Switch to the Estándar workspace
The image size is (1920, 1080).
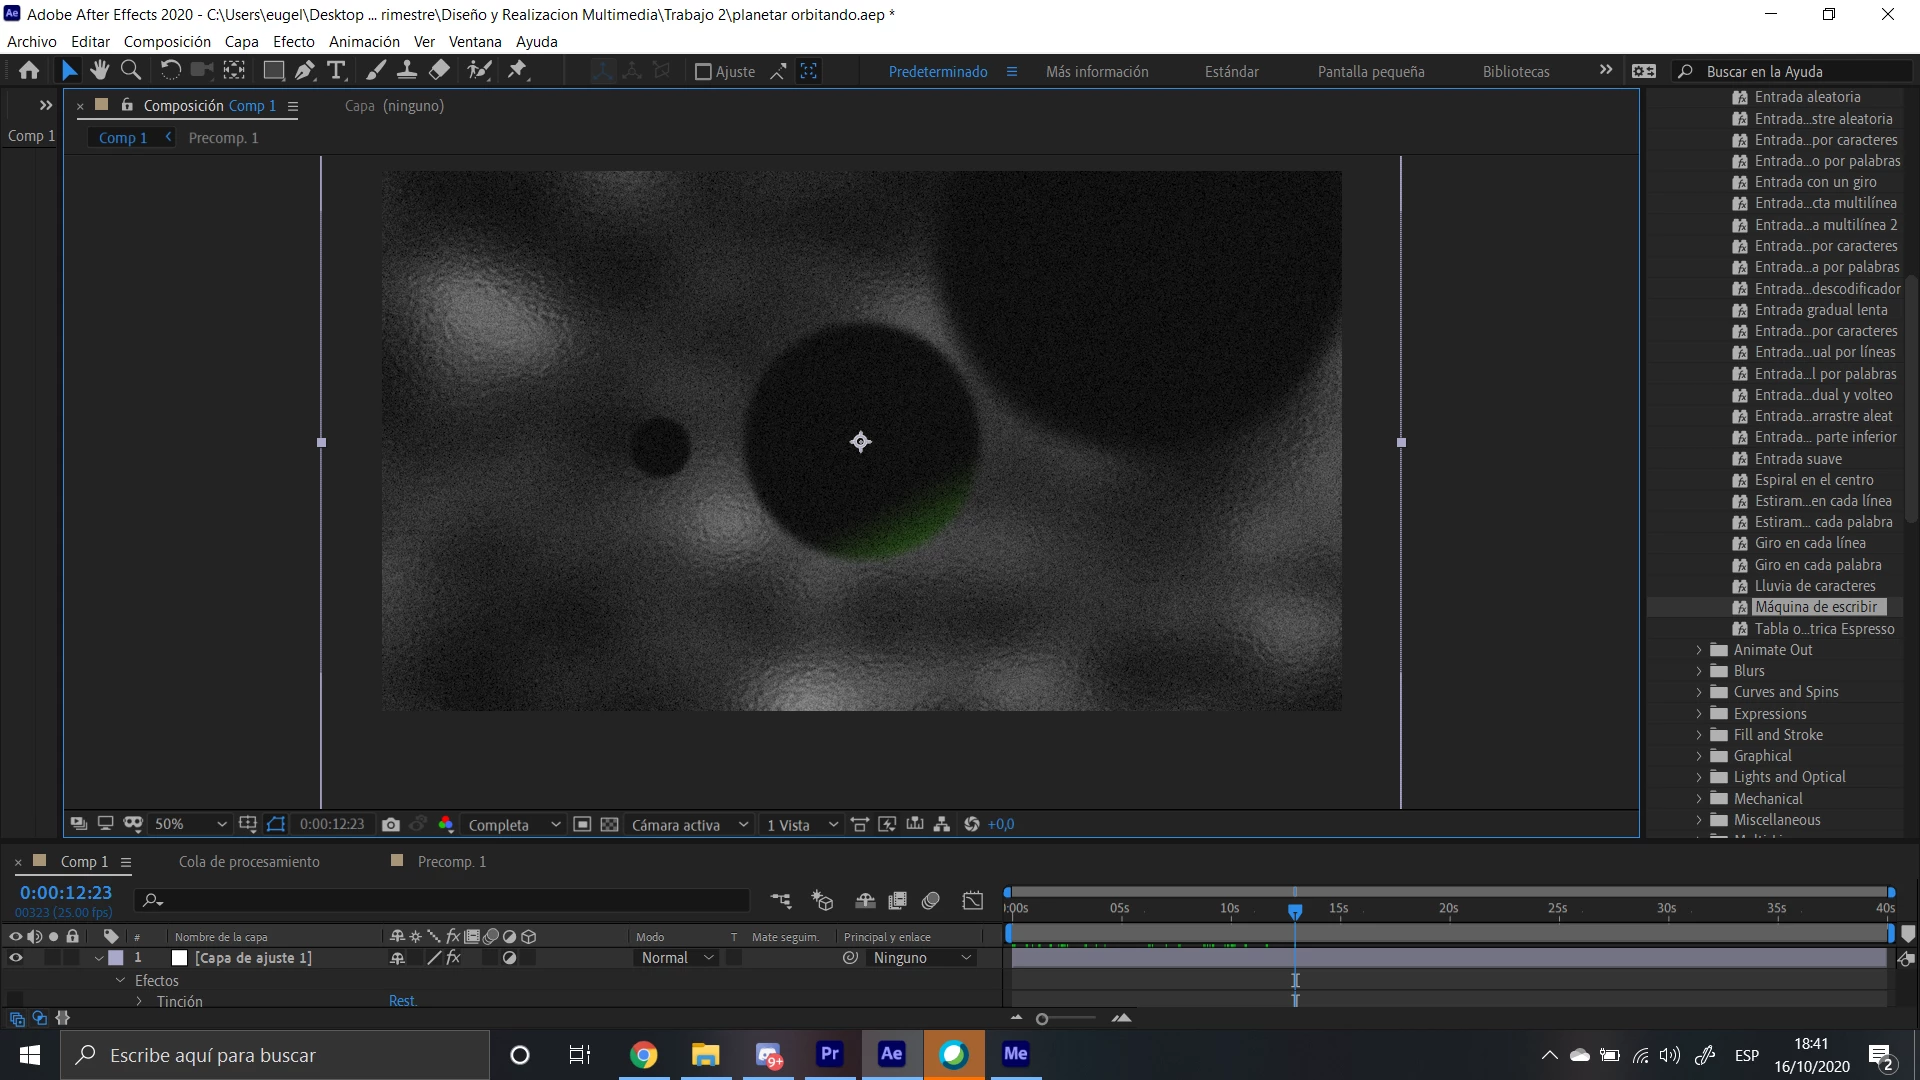[1231, 72]
